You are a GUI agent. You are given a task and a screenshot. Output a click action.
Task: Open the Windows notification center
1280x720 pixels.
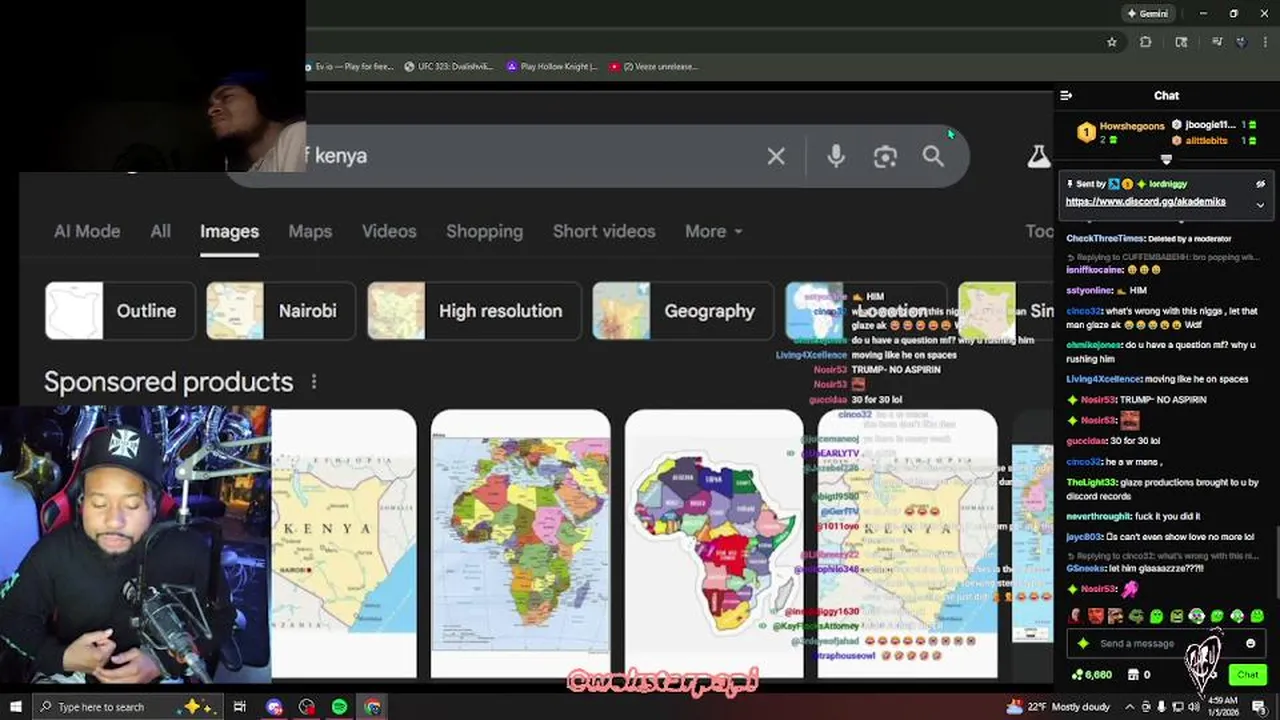coord(1260,707)
